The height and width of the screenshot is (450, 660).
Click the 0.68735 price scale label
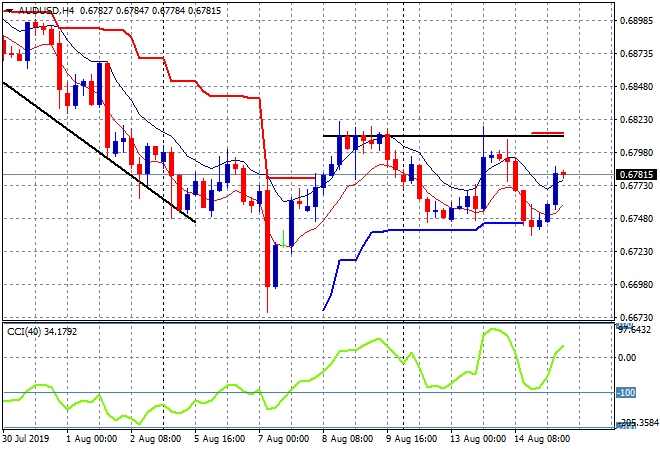[x=636, y=53]
